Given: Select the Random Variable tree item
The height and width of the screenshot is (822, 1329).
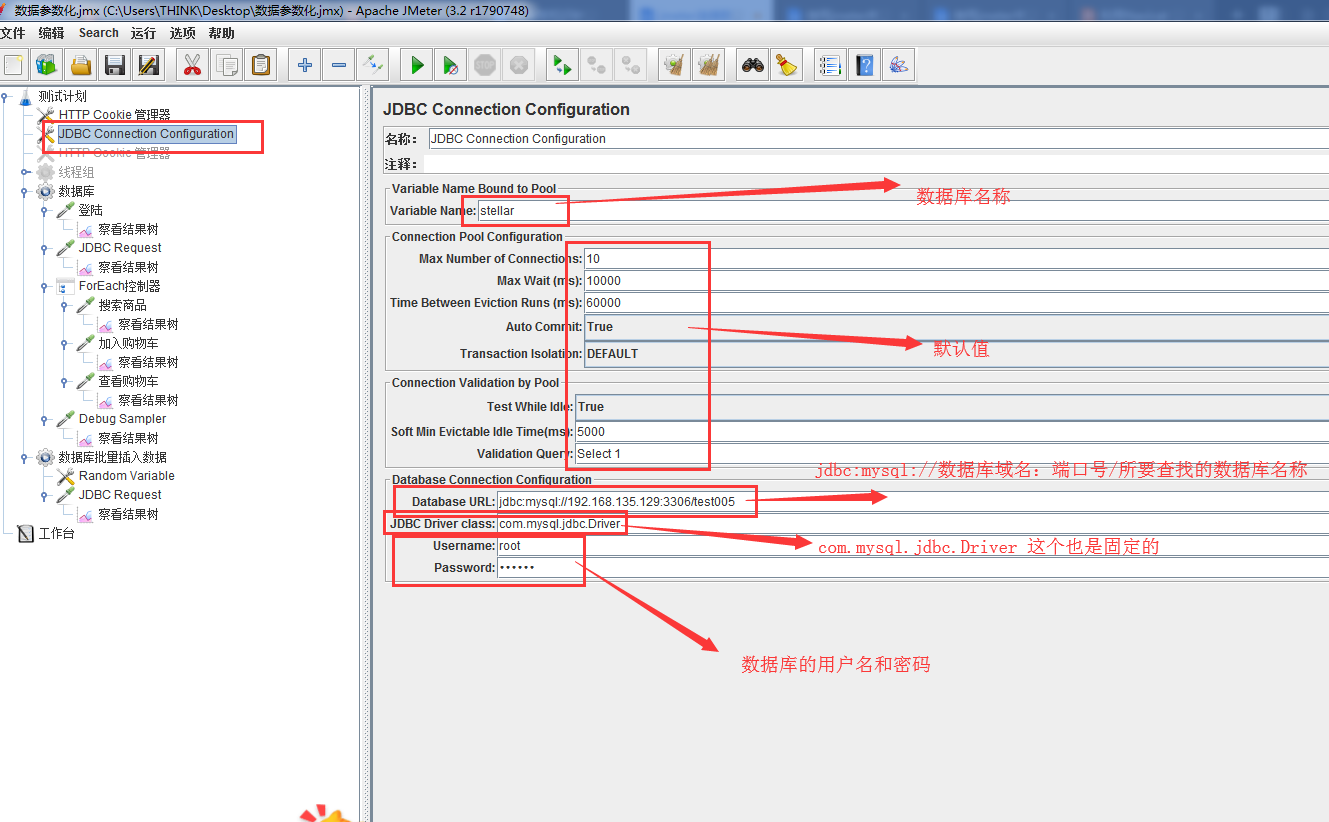Looking at the screenshot, I should point(127,476).
